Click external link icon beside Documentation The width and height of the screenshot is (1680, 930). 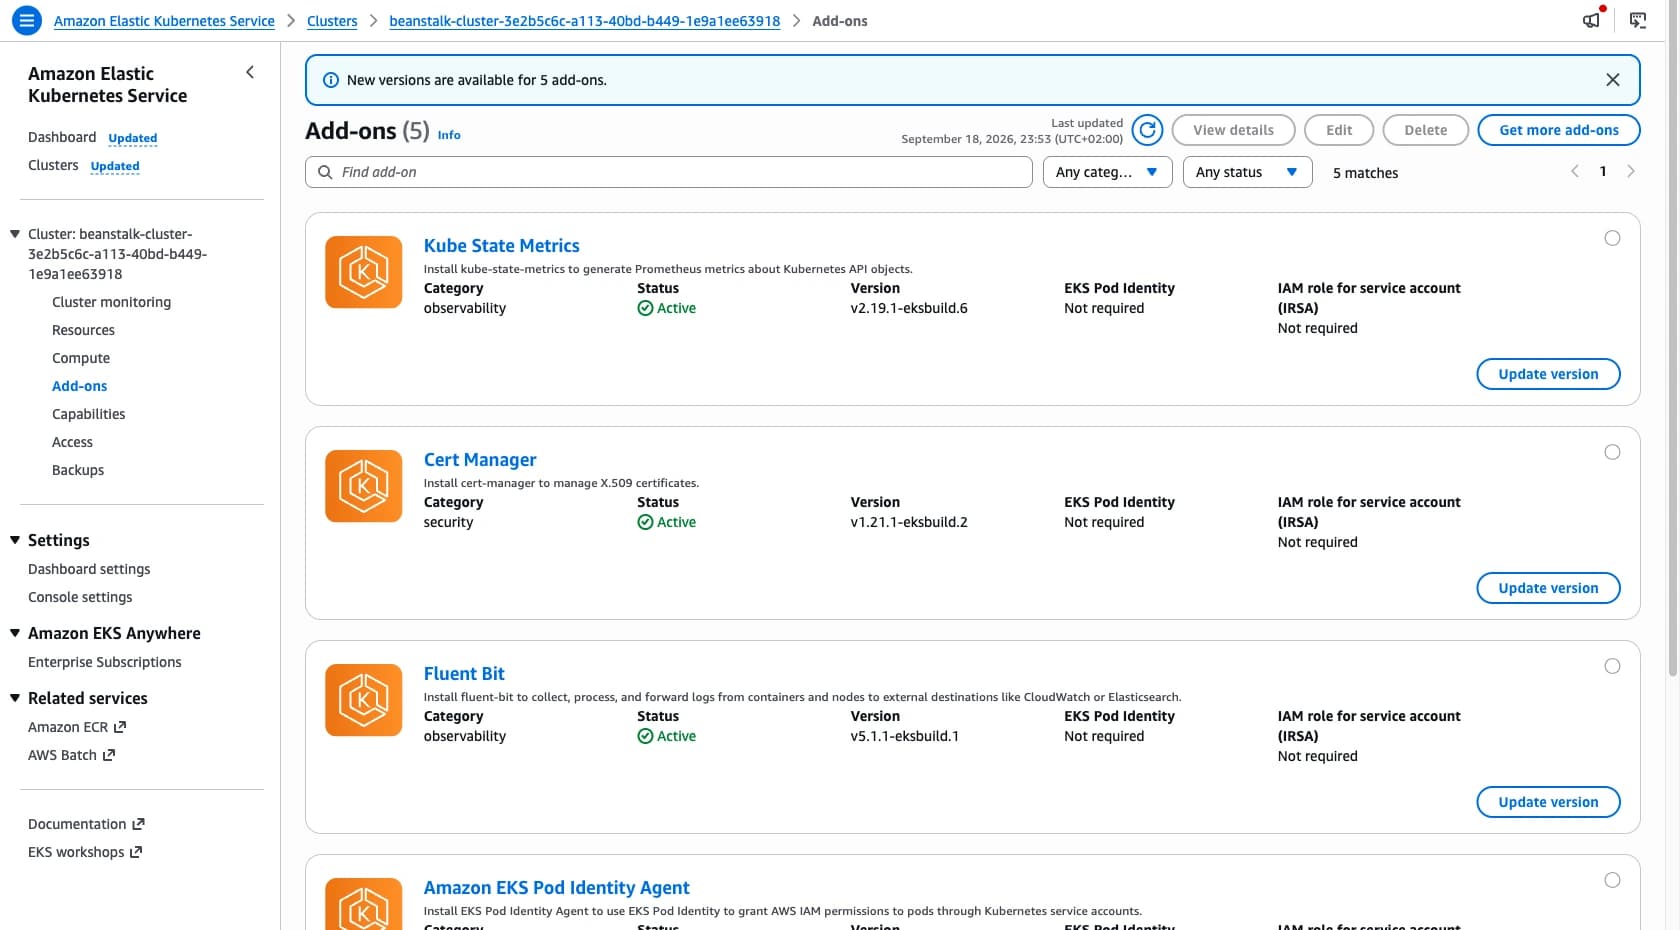point(138,824)
